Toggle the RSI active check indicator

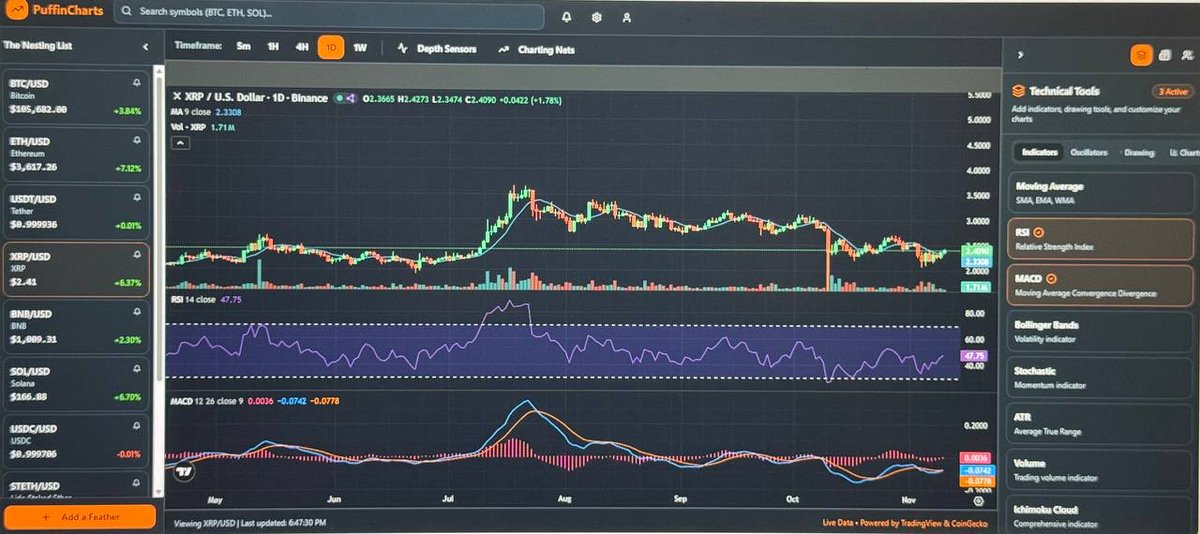[x=1039, y=231]
